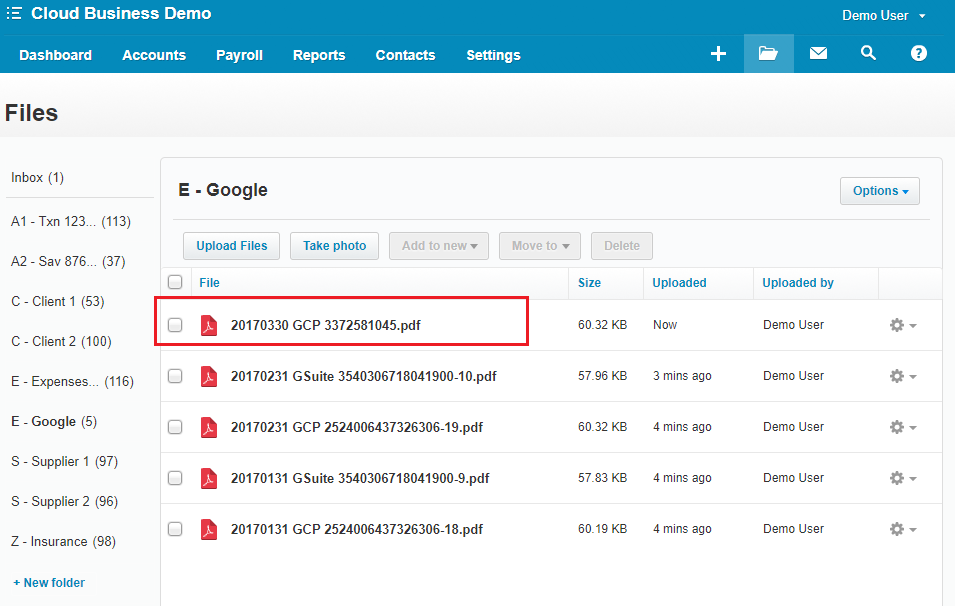Click the 57.96 KB size cell
Image resolution: width=955 pixels, height=606 pixels.
[x=602, y=376]
